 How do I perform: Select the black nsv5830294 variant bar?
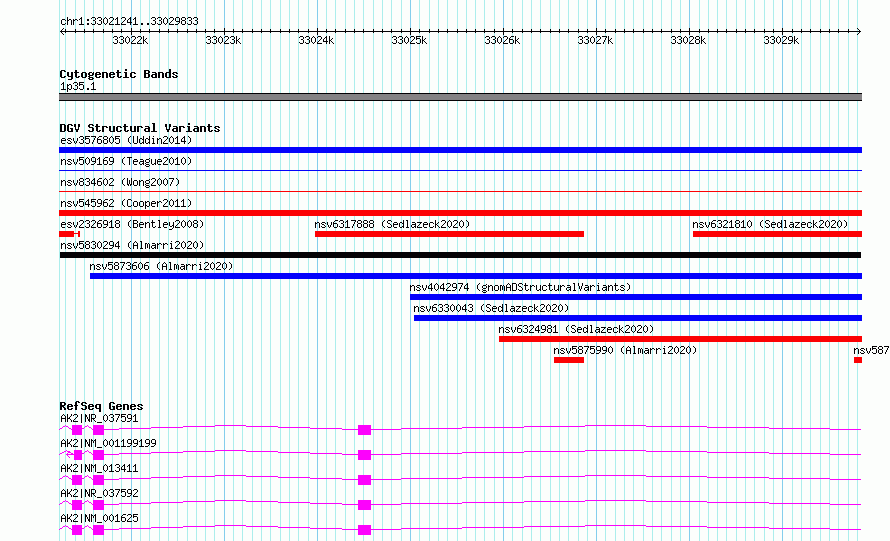point(460,255)
